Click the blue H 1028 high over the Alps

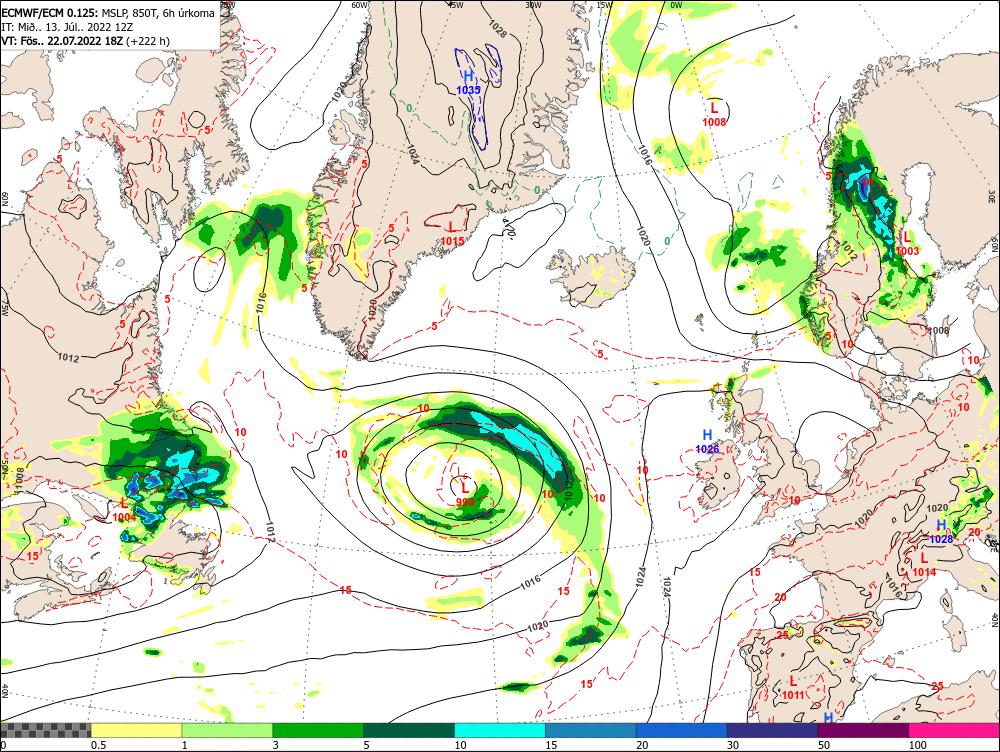click(941, 532)
